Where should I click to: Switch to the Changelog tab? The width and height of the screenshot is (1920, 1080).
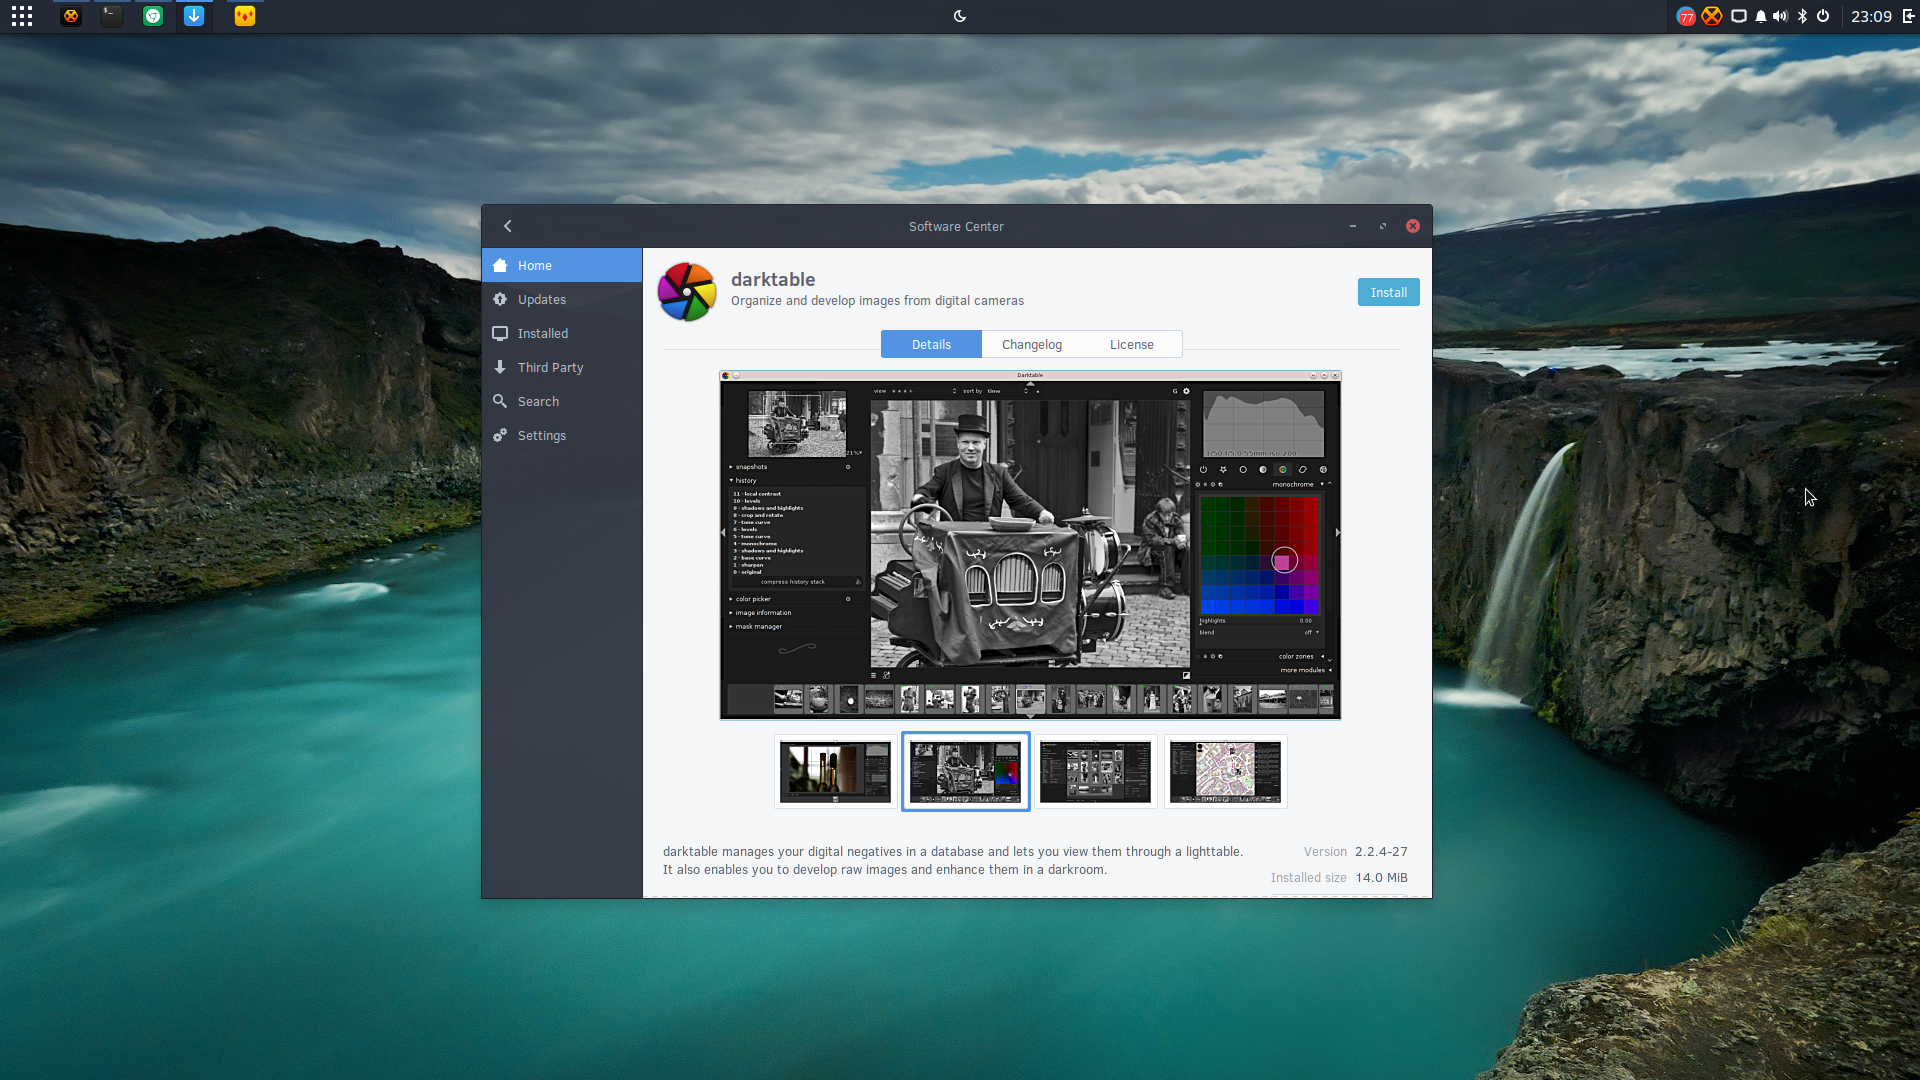click(1032, 344)
